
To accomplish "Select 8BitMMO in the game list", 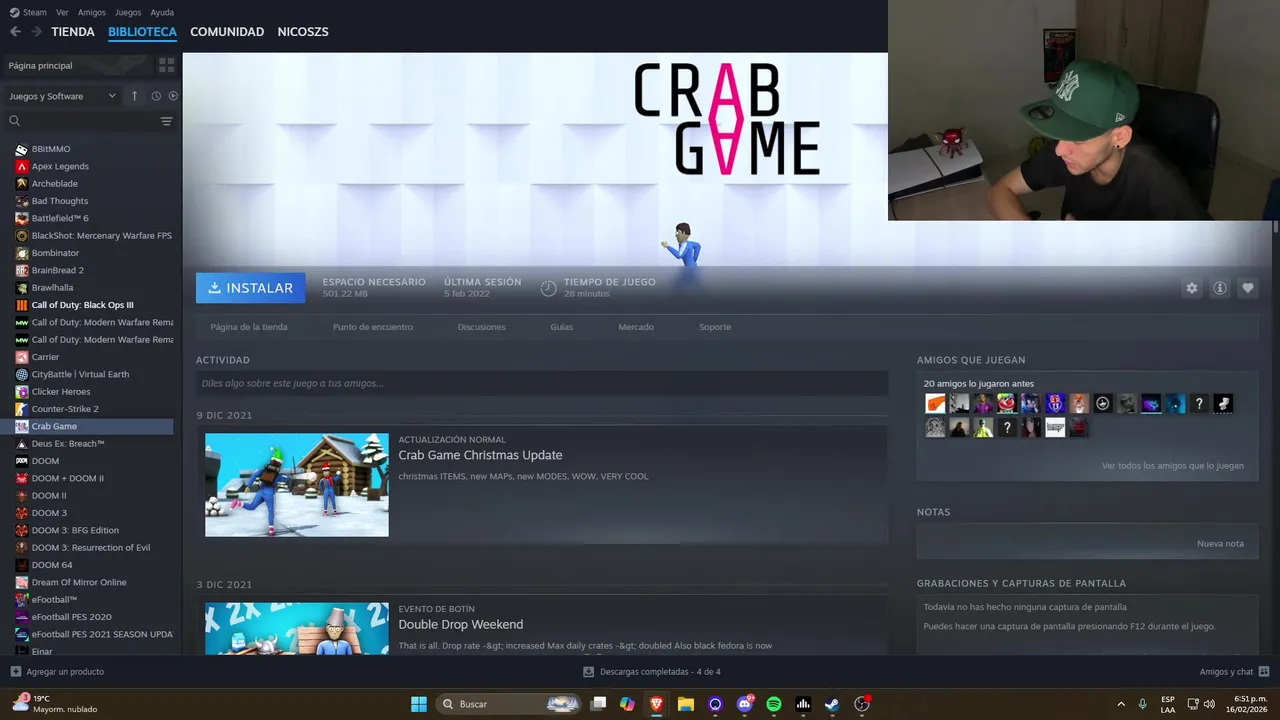I will (x=51, y=149).
